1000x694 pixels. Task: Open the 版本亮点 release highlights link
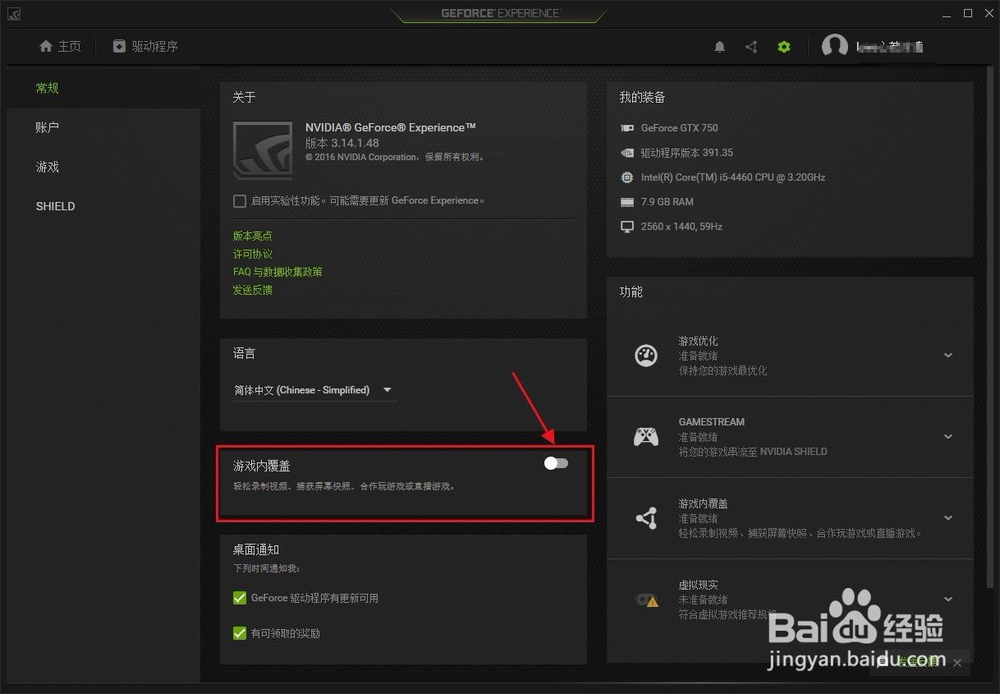(x=253, y=235)
